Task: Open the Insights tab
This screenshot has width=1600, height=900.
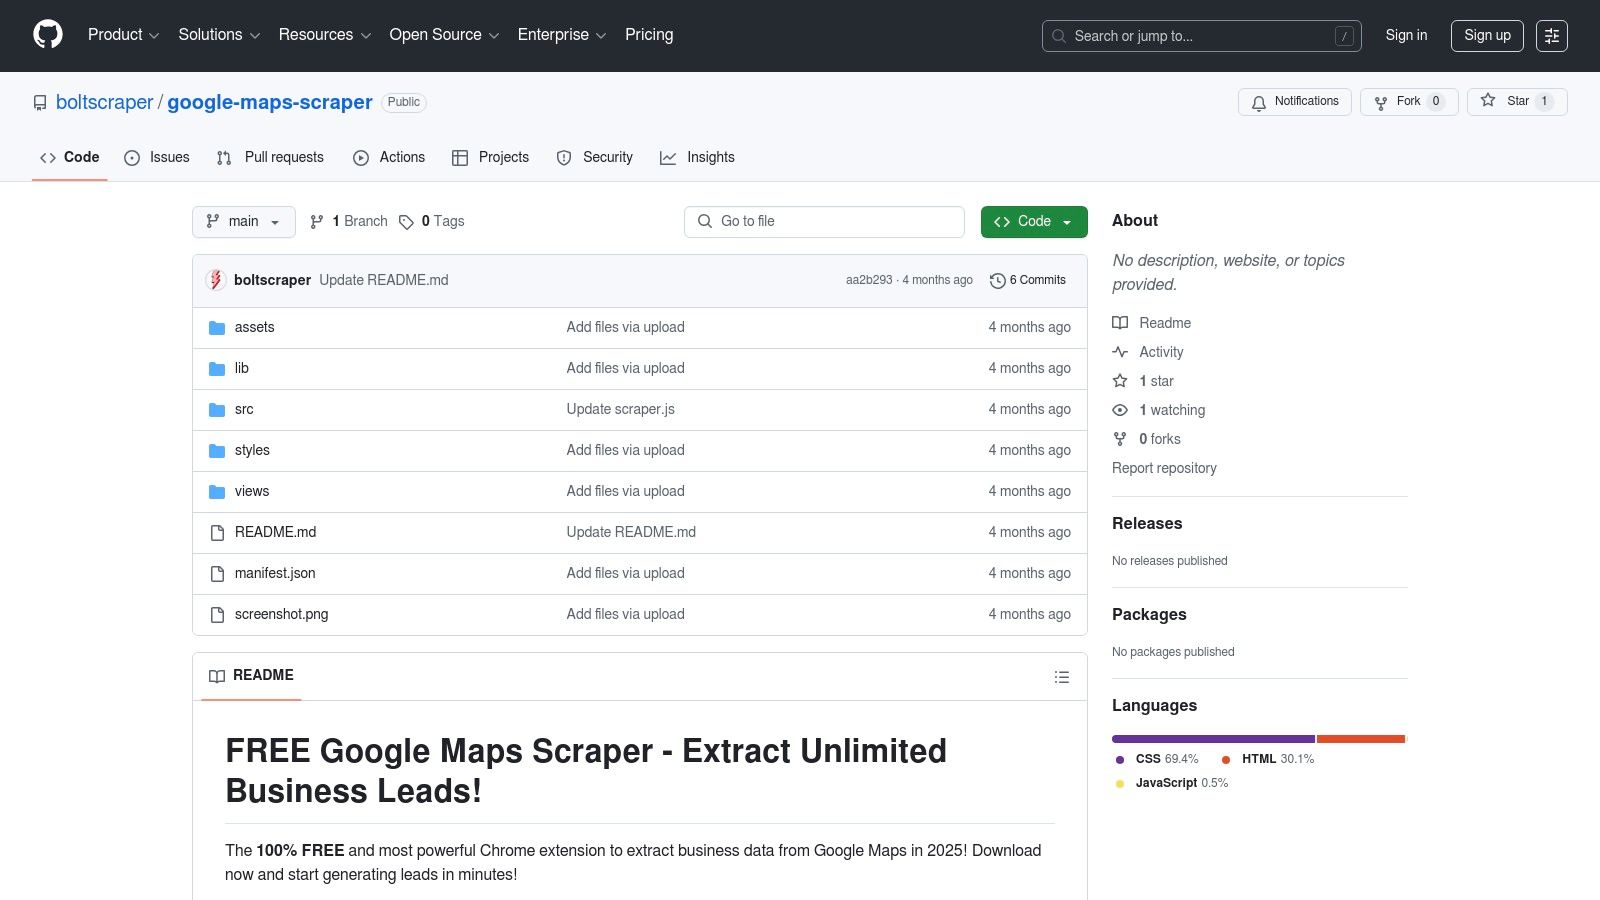Action: click(697, 157)
